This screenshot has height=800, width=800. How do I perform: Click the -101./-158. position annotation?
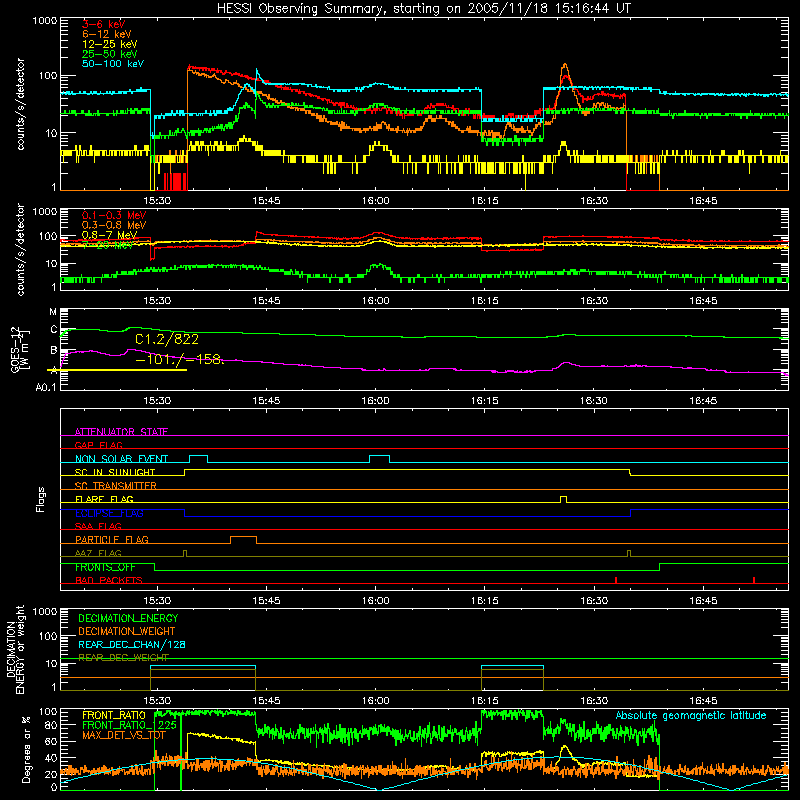pyautogui.click(x=180, y=360)
